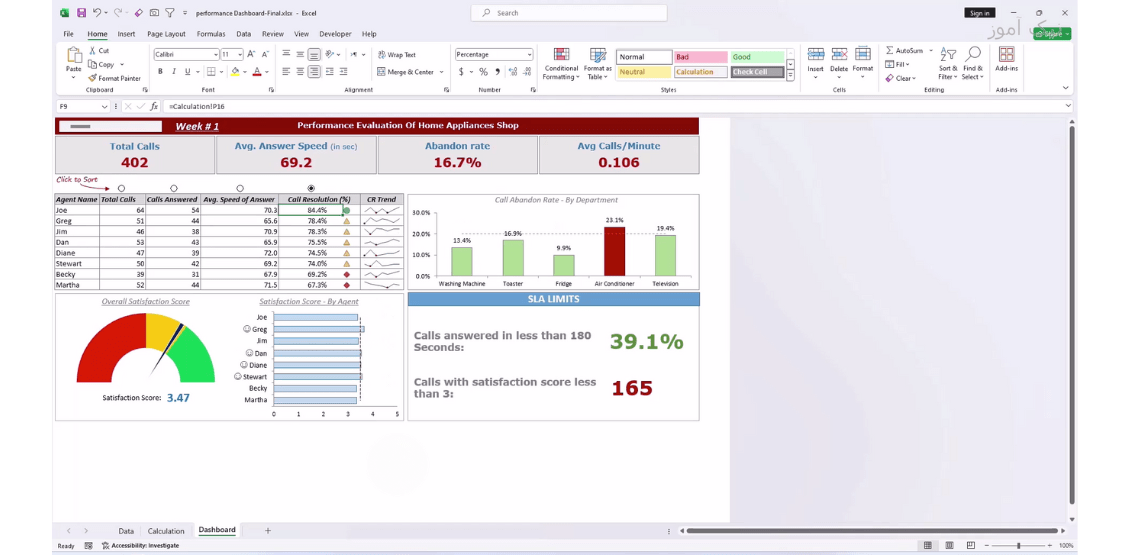Click the Fill Color bucket icon
This screenshot has height=555, width=1130.
tap(235, 71)
